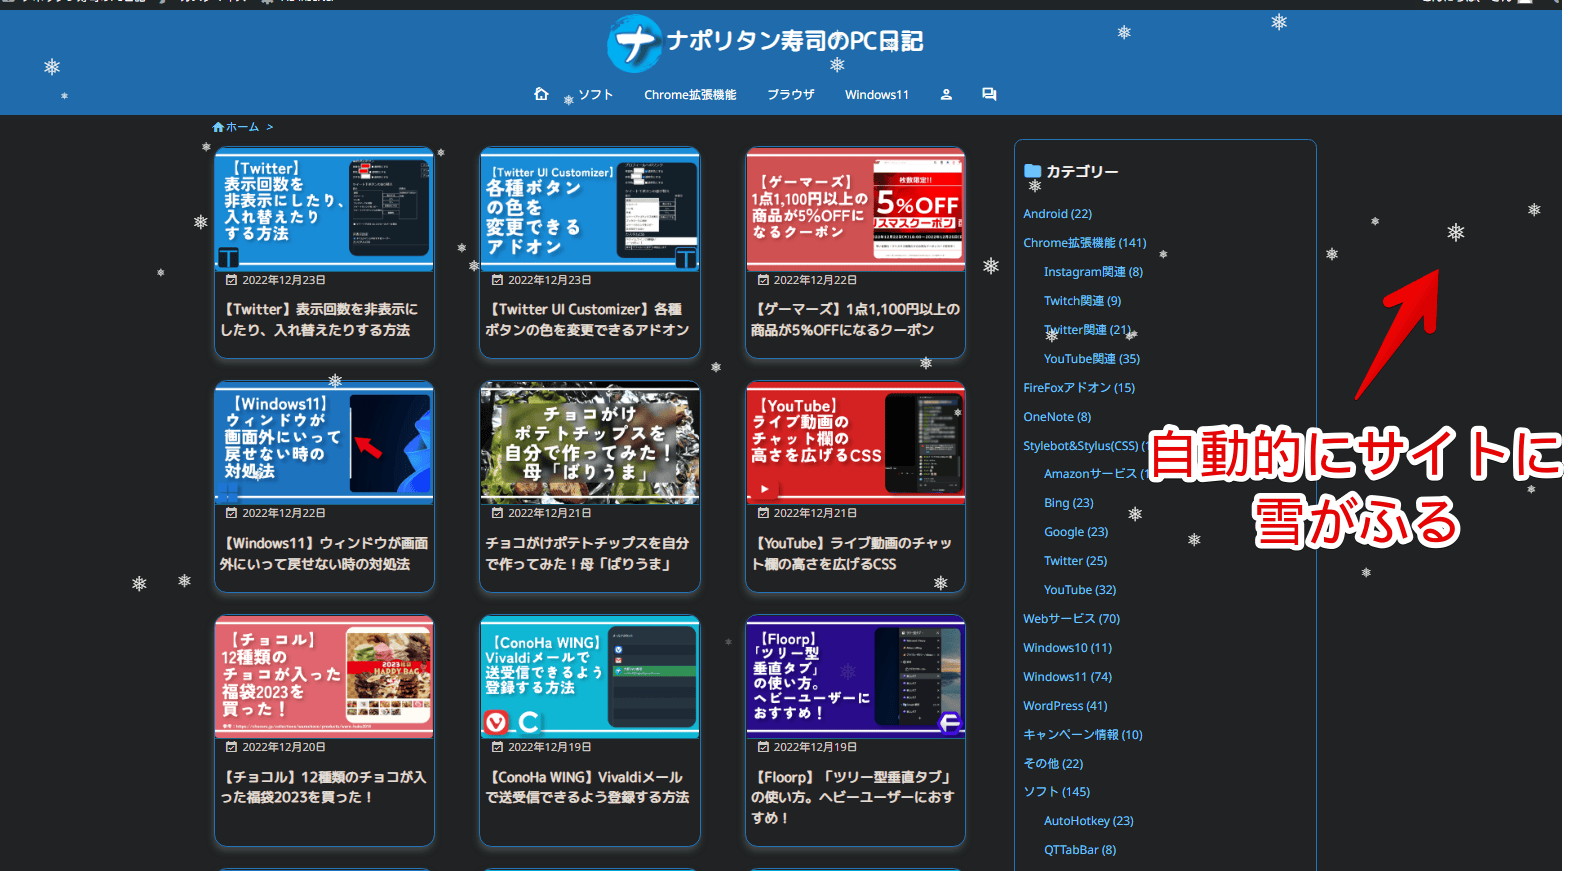1571x871 pixels.
Task: Open the Chrome拡張機能 (141) category
Action: (1084, 243)
